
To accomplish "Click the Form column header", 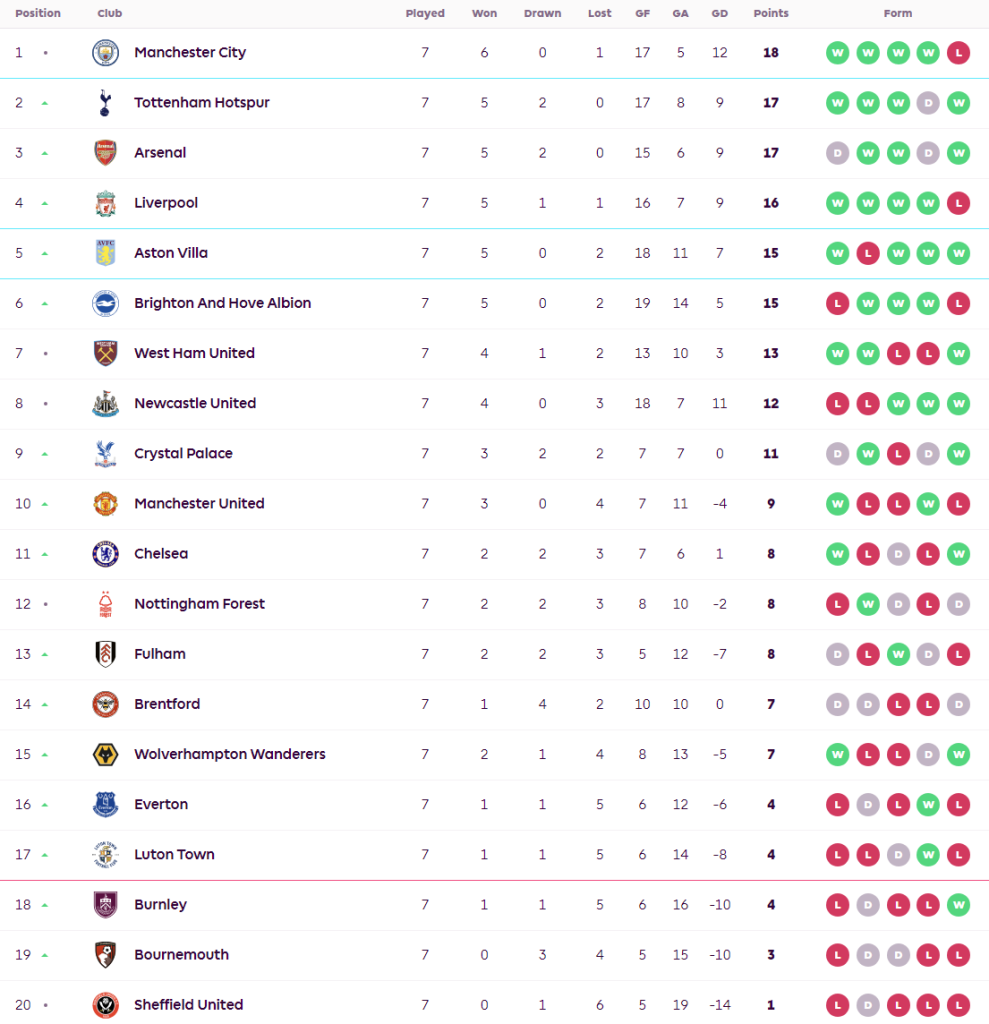I will click(898, 14).
